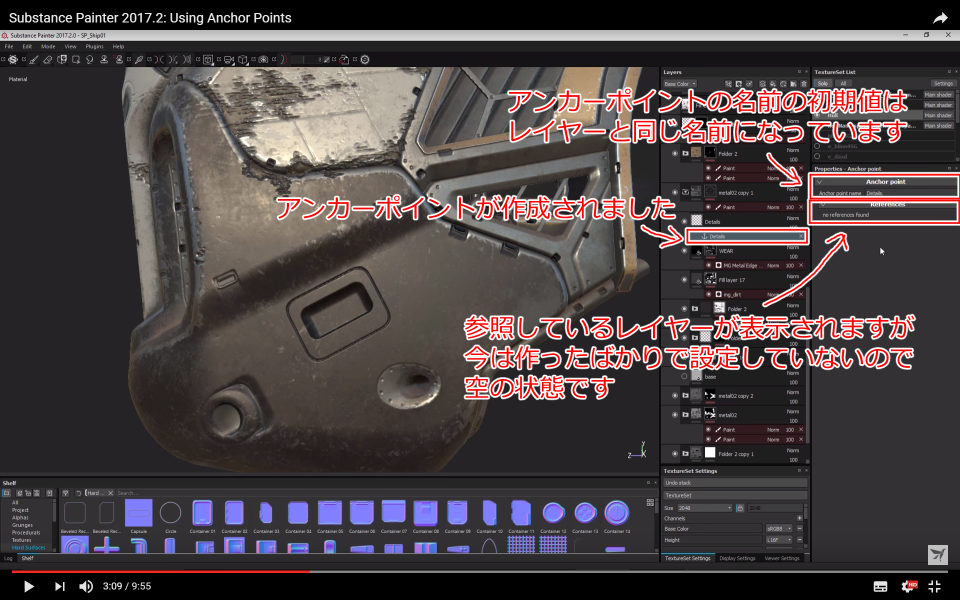Click the All button in TextureSet List
960x600 pixels.
pyautogui.click(x=843, y=84)
